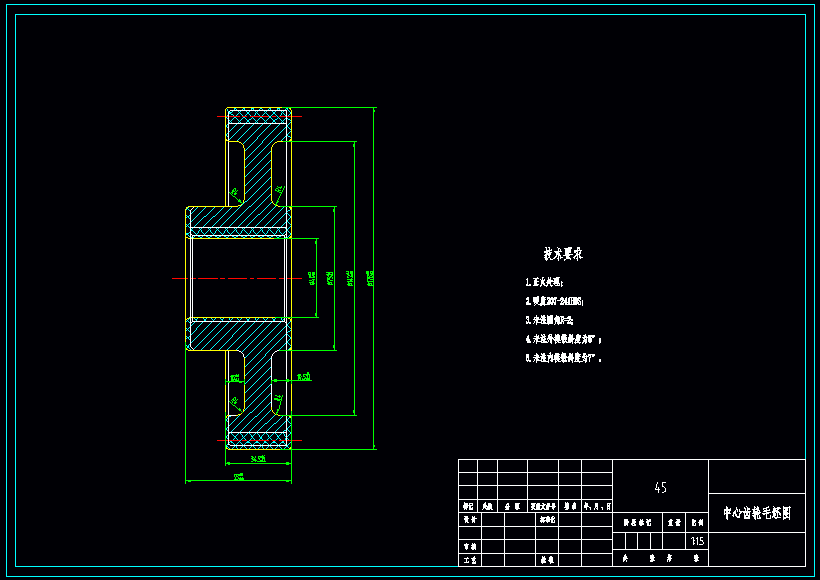Select the 工艺 row label
The image size is (820, 580).
[x=470, y=560]
